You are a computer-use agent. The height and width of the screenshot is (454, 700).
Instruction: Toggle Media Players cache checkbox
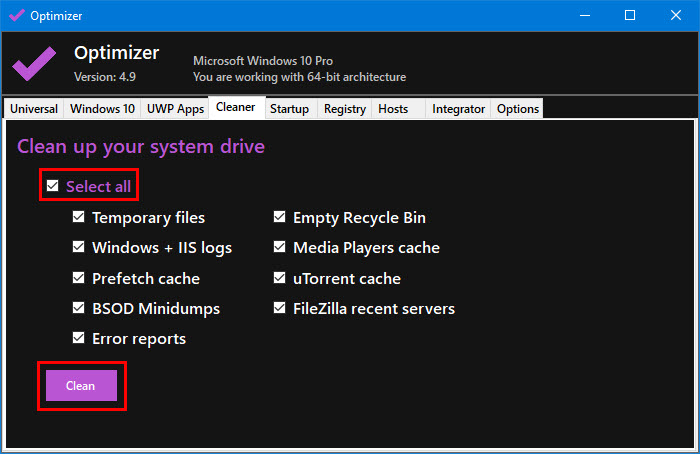[x=280, y=248]
